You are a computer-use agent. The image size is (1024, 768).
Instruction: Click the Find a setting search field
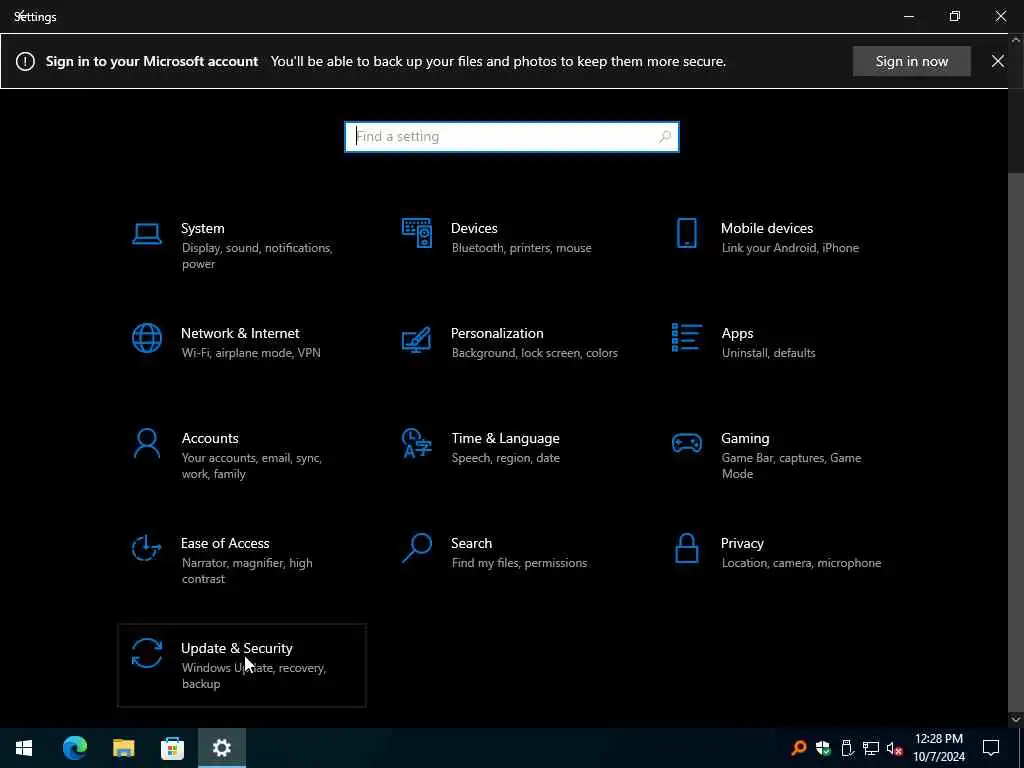click(x=511, y=136)
